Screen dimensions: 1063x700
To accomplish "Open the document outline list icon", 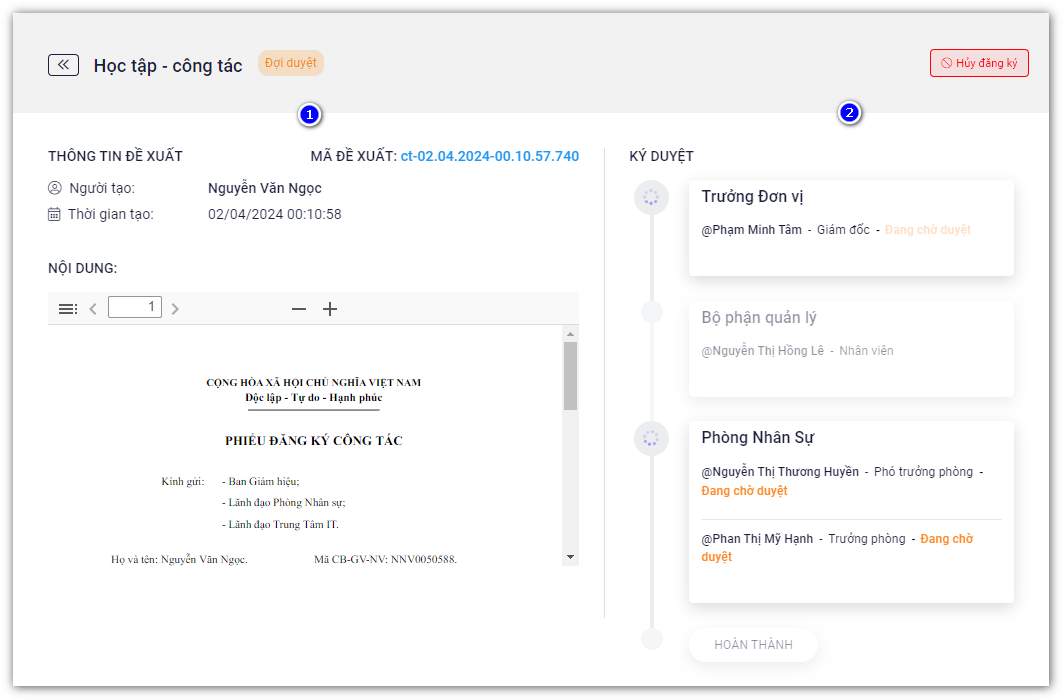I will (68, 309).
